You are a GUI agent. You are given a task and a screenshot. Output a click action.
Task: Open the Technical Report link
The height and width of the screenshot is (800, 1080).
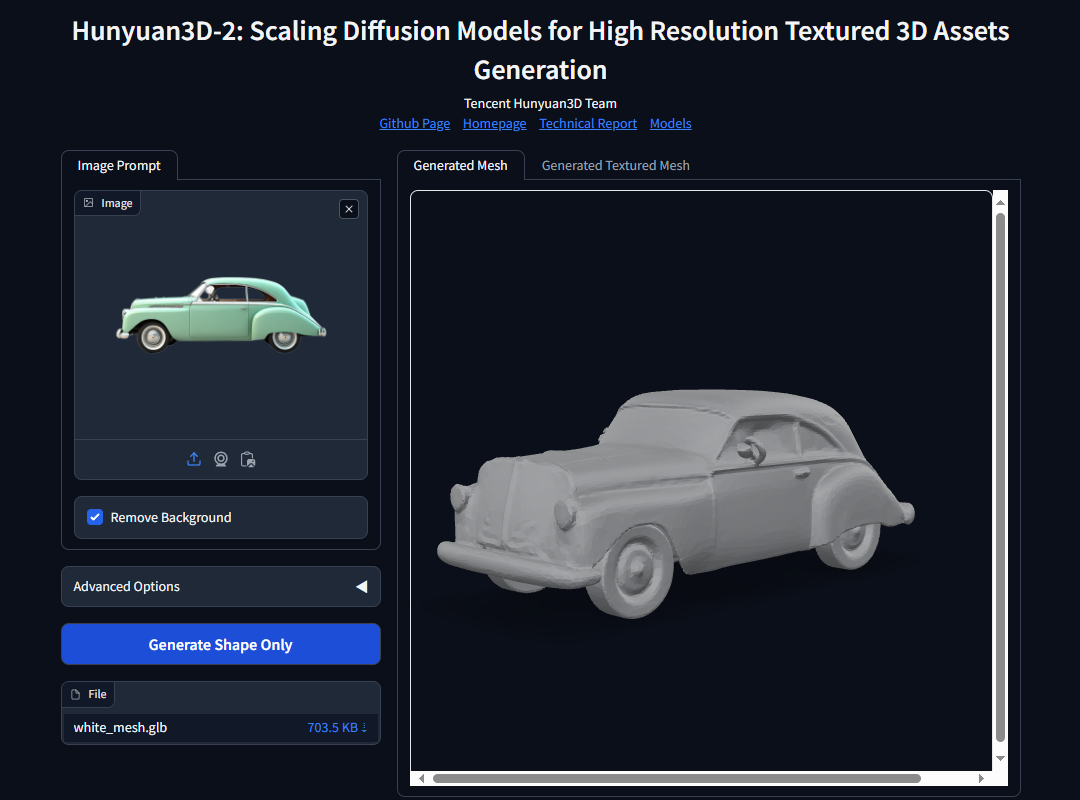(x=588, y=124)
